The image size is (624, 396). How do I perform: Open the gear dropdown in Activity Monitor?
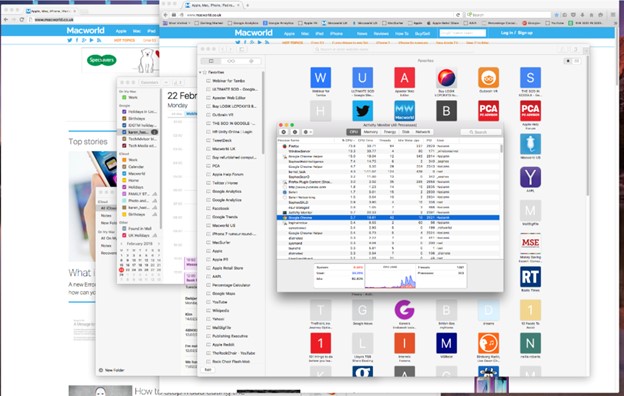308,132
